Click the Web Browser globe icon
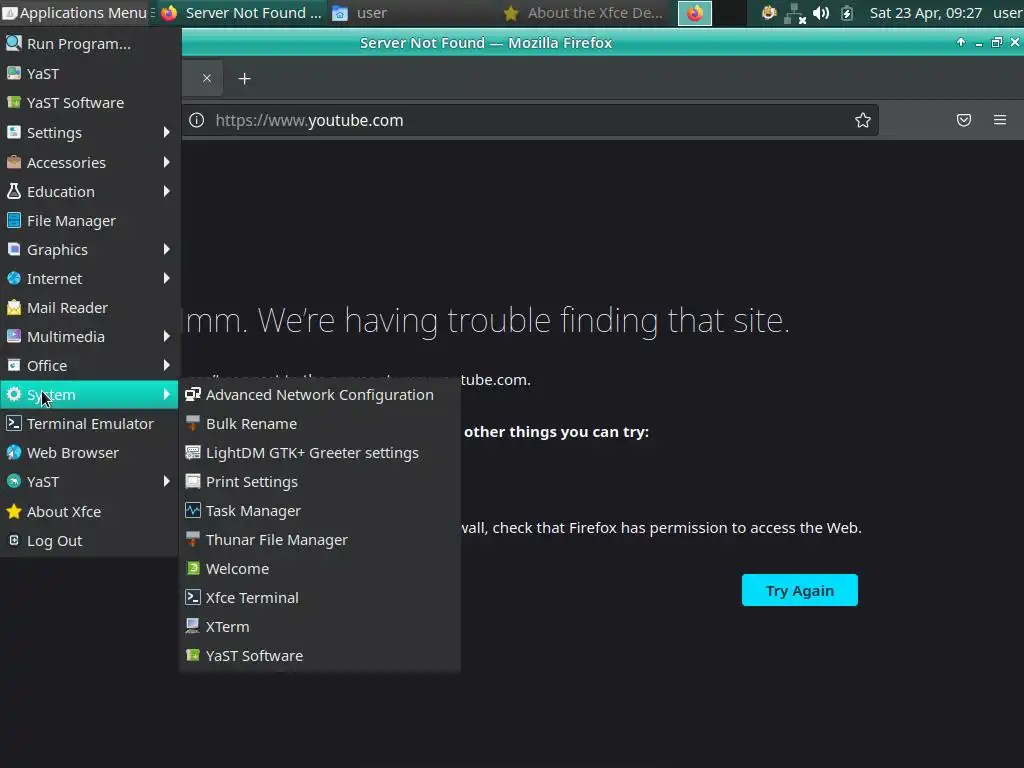1024x768 pixels. pyautogui.click(x=14, y=453)
